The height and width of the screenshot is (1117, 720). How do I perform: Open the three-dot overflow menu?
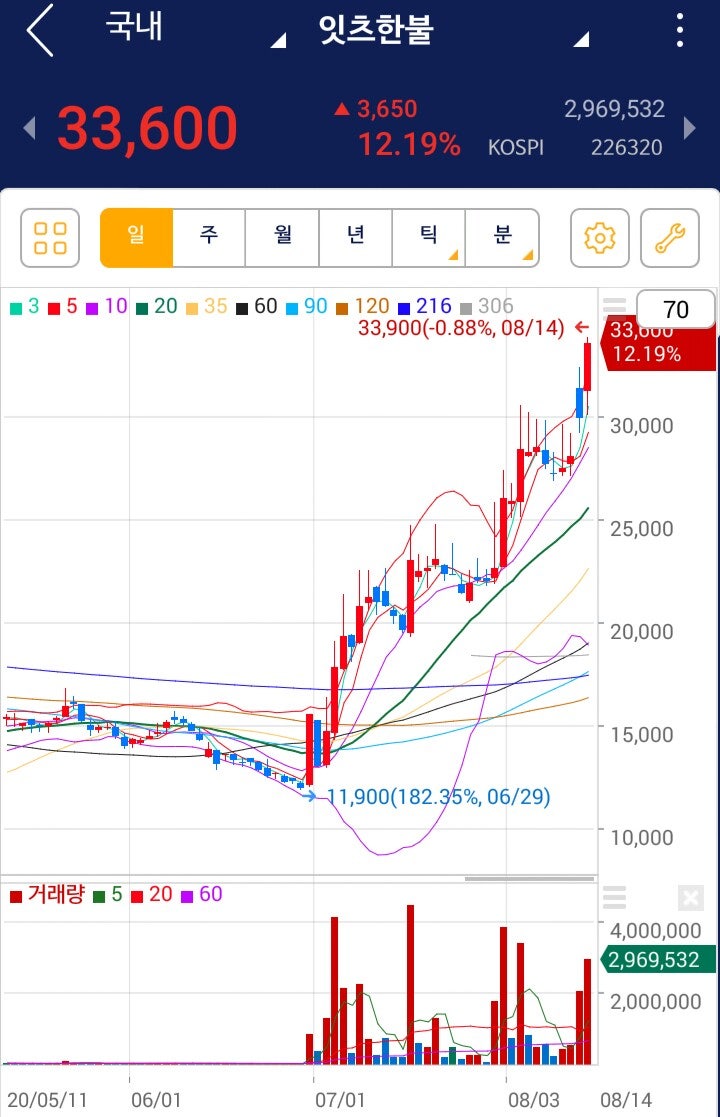click(x=680, y=30)
